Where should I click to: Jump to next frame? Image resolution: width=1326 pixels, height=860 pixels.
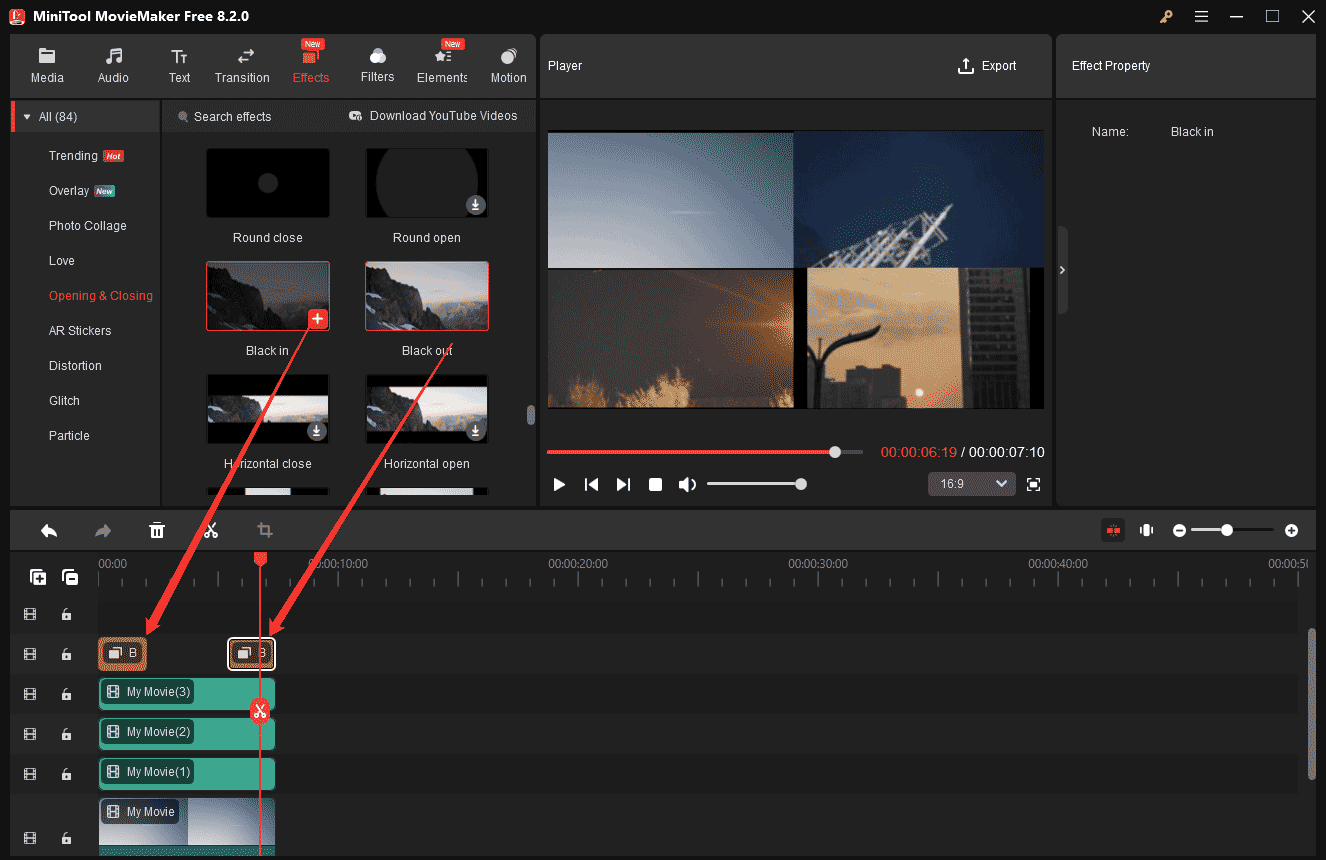tap(623, 485)
